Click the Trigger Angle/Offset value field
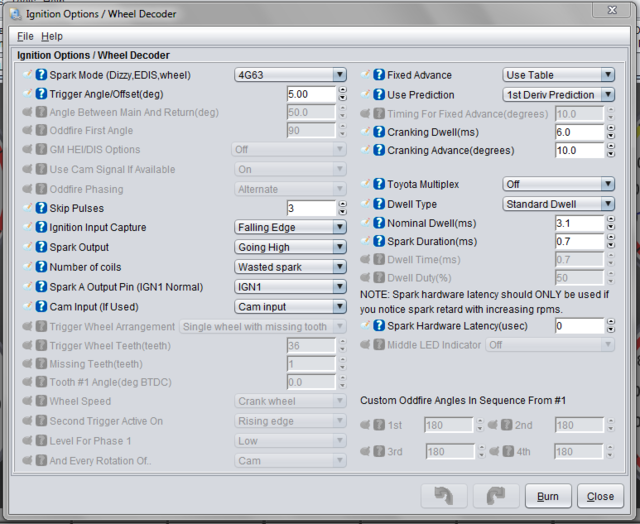640x524 pixels. (311, 94)
